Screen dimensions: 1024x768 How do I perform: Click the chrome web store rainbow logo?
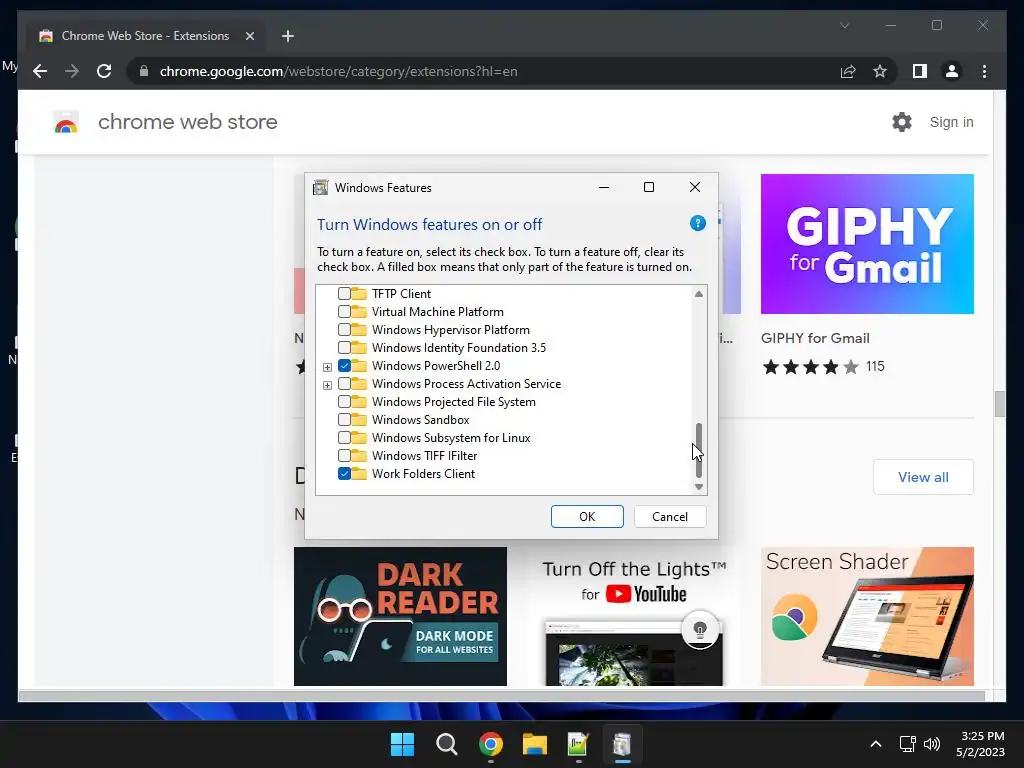click(x=66, y=122)
